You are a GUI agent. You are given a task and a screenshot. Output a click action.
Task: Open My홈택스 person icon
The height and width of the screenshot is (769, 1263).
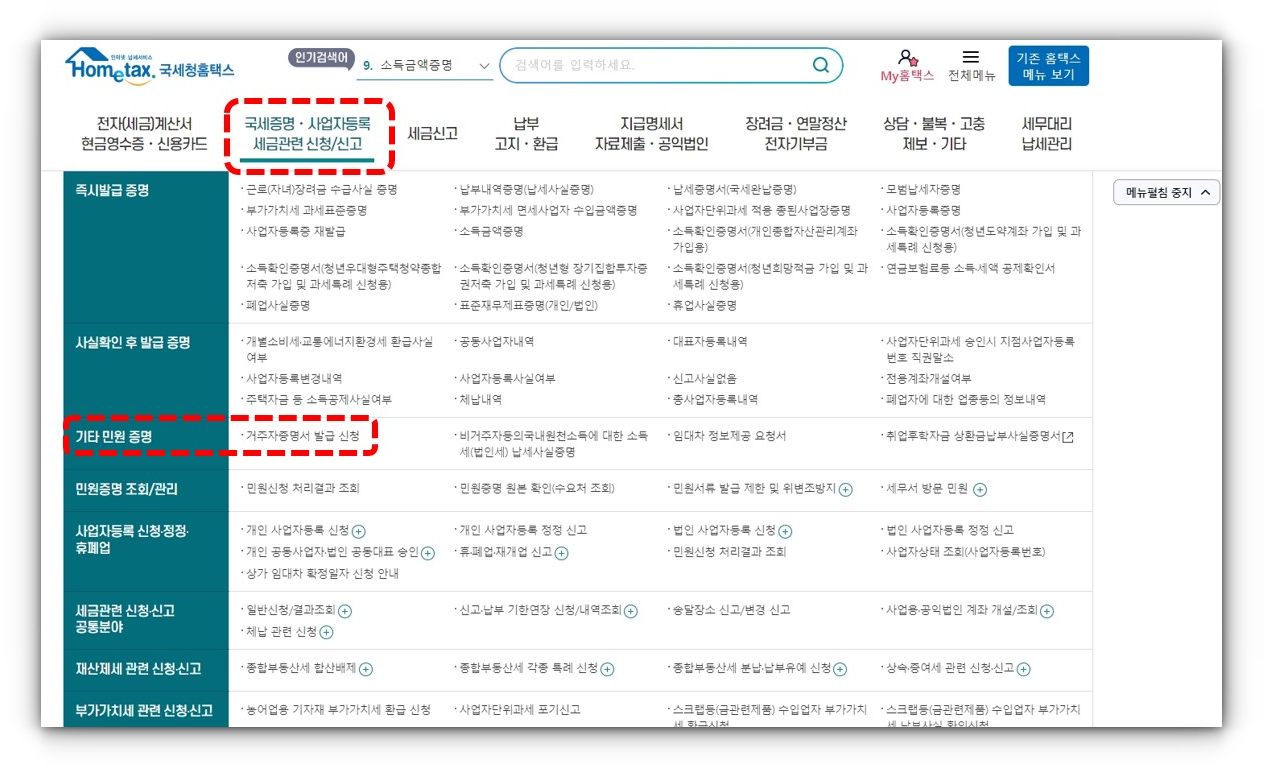pyautogui.click(x=907, y=58)
